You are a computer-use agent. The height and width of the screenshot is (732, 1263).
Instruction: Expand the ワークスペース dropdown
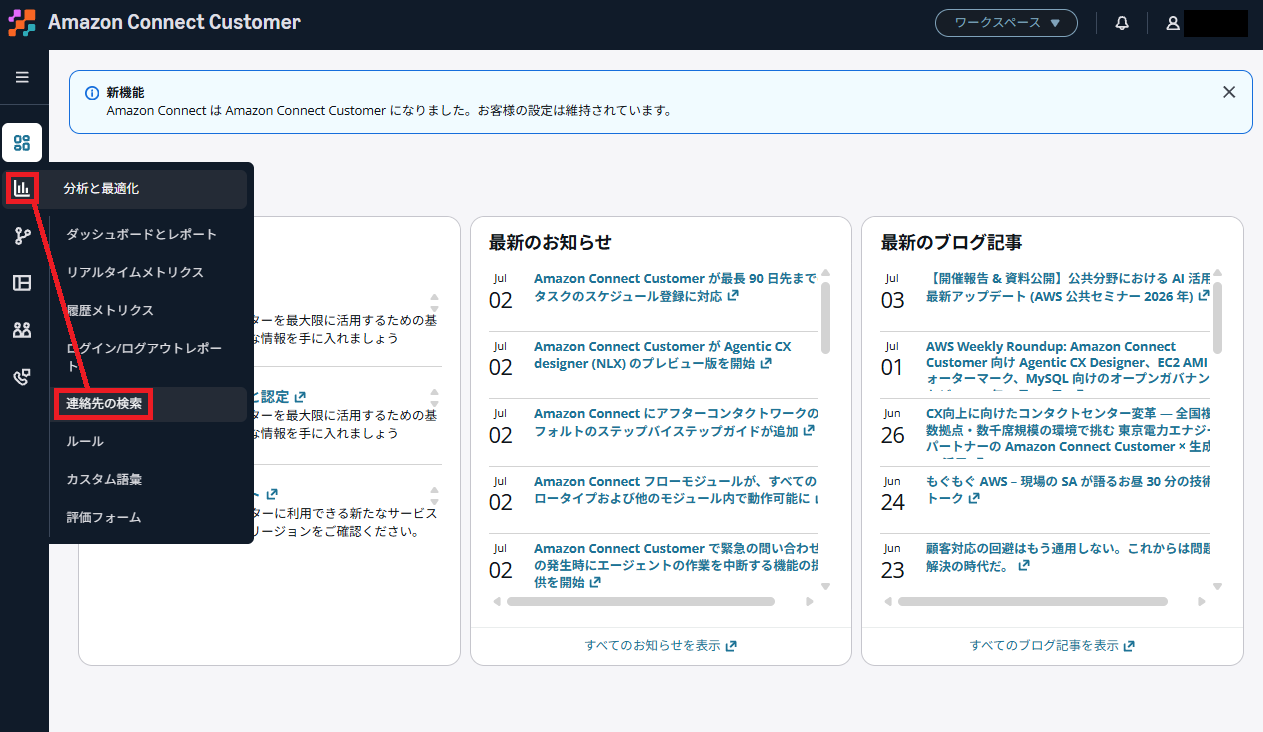coord(1006,23)
